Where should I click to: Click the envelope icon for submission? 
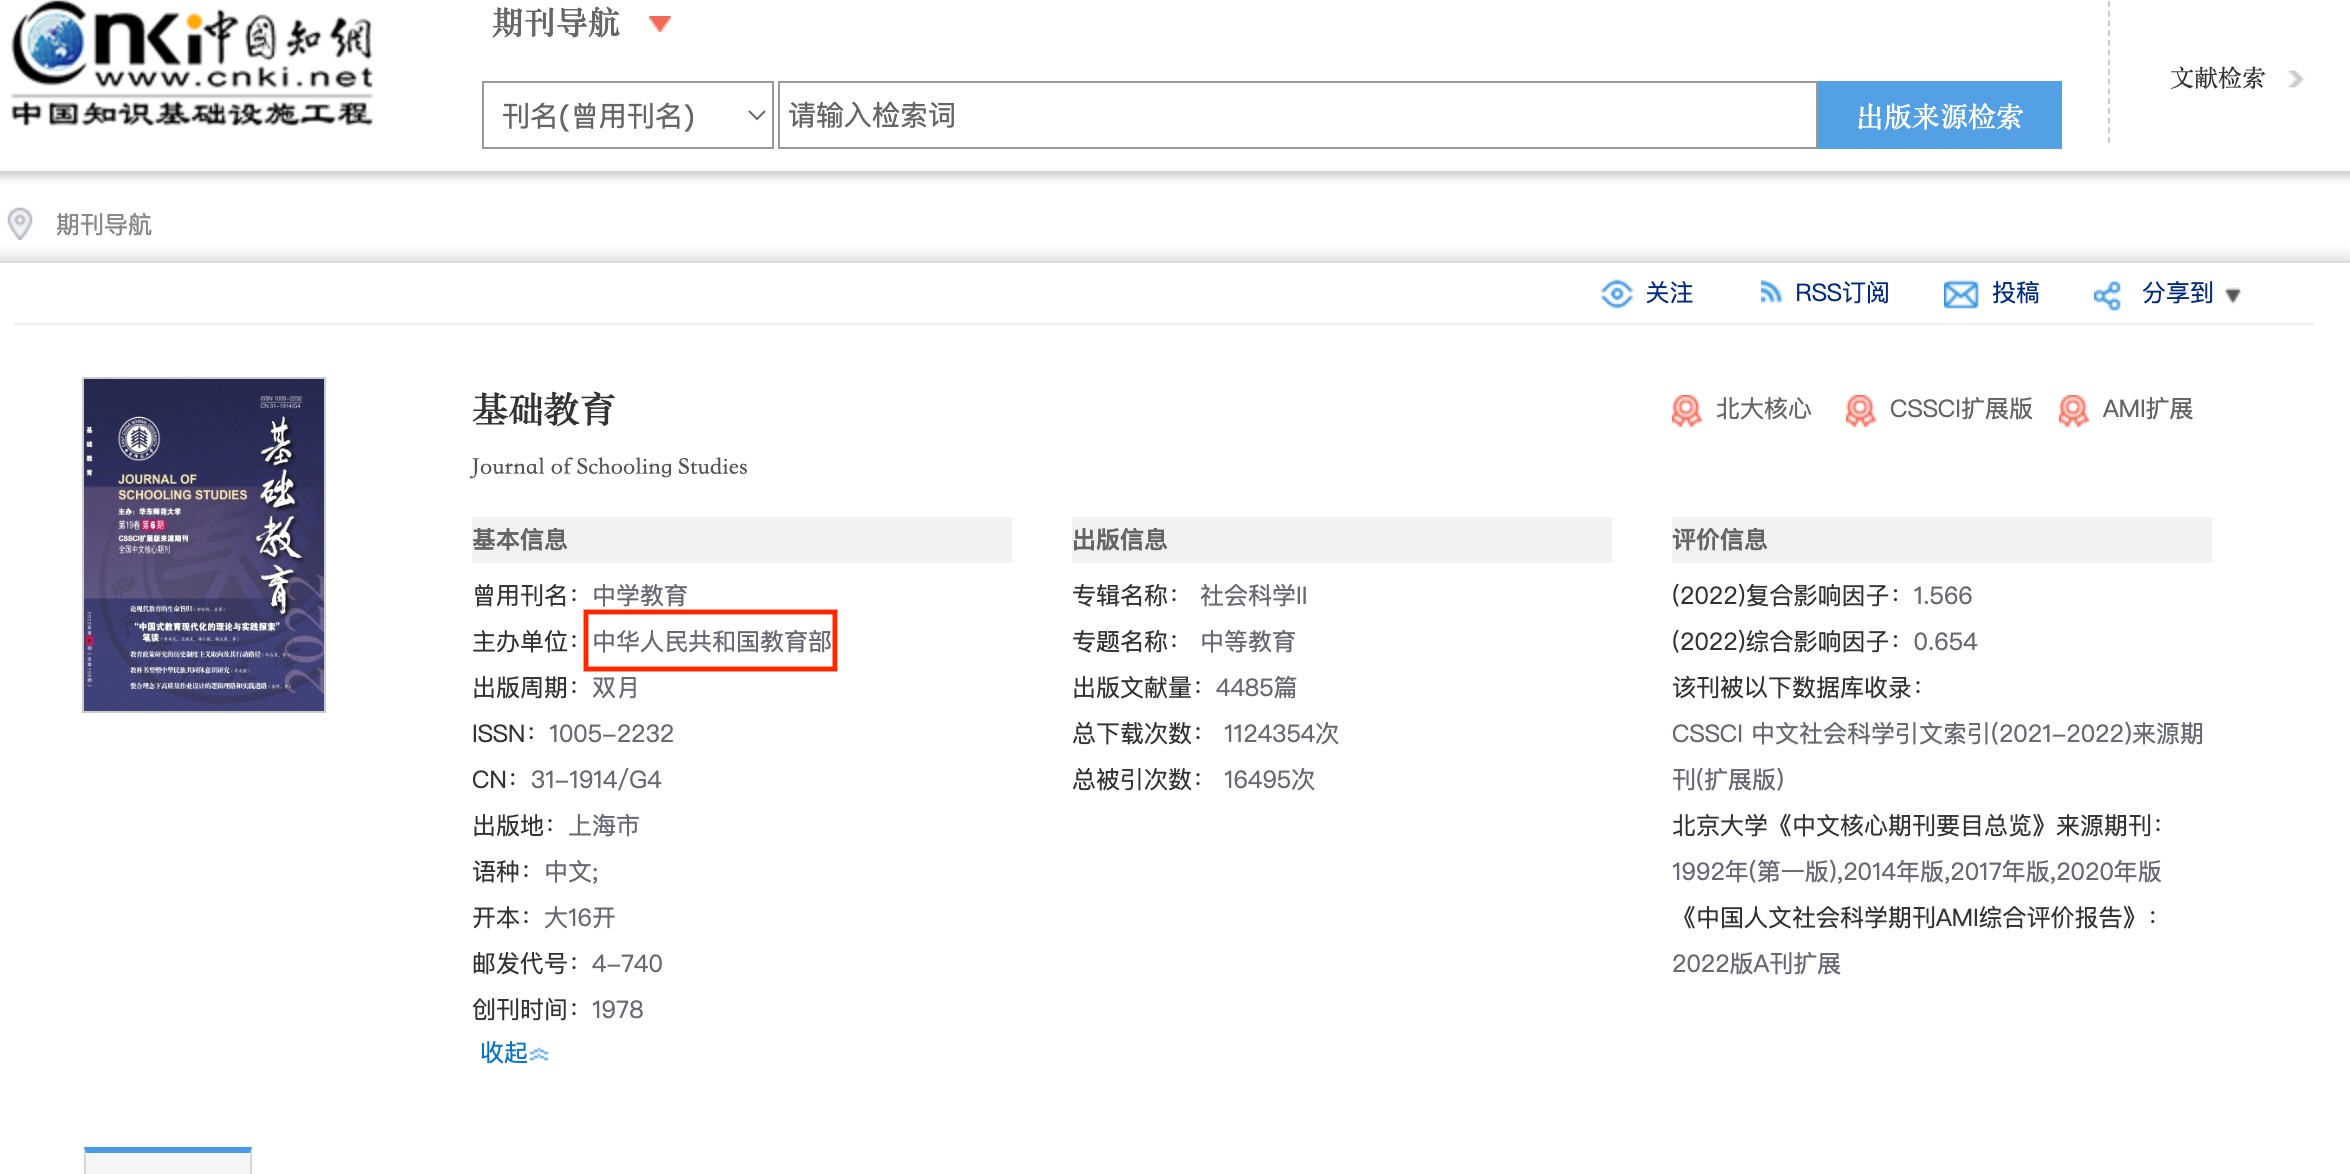point(1960,294)
